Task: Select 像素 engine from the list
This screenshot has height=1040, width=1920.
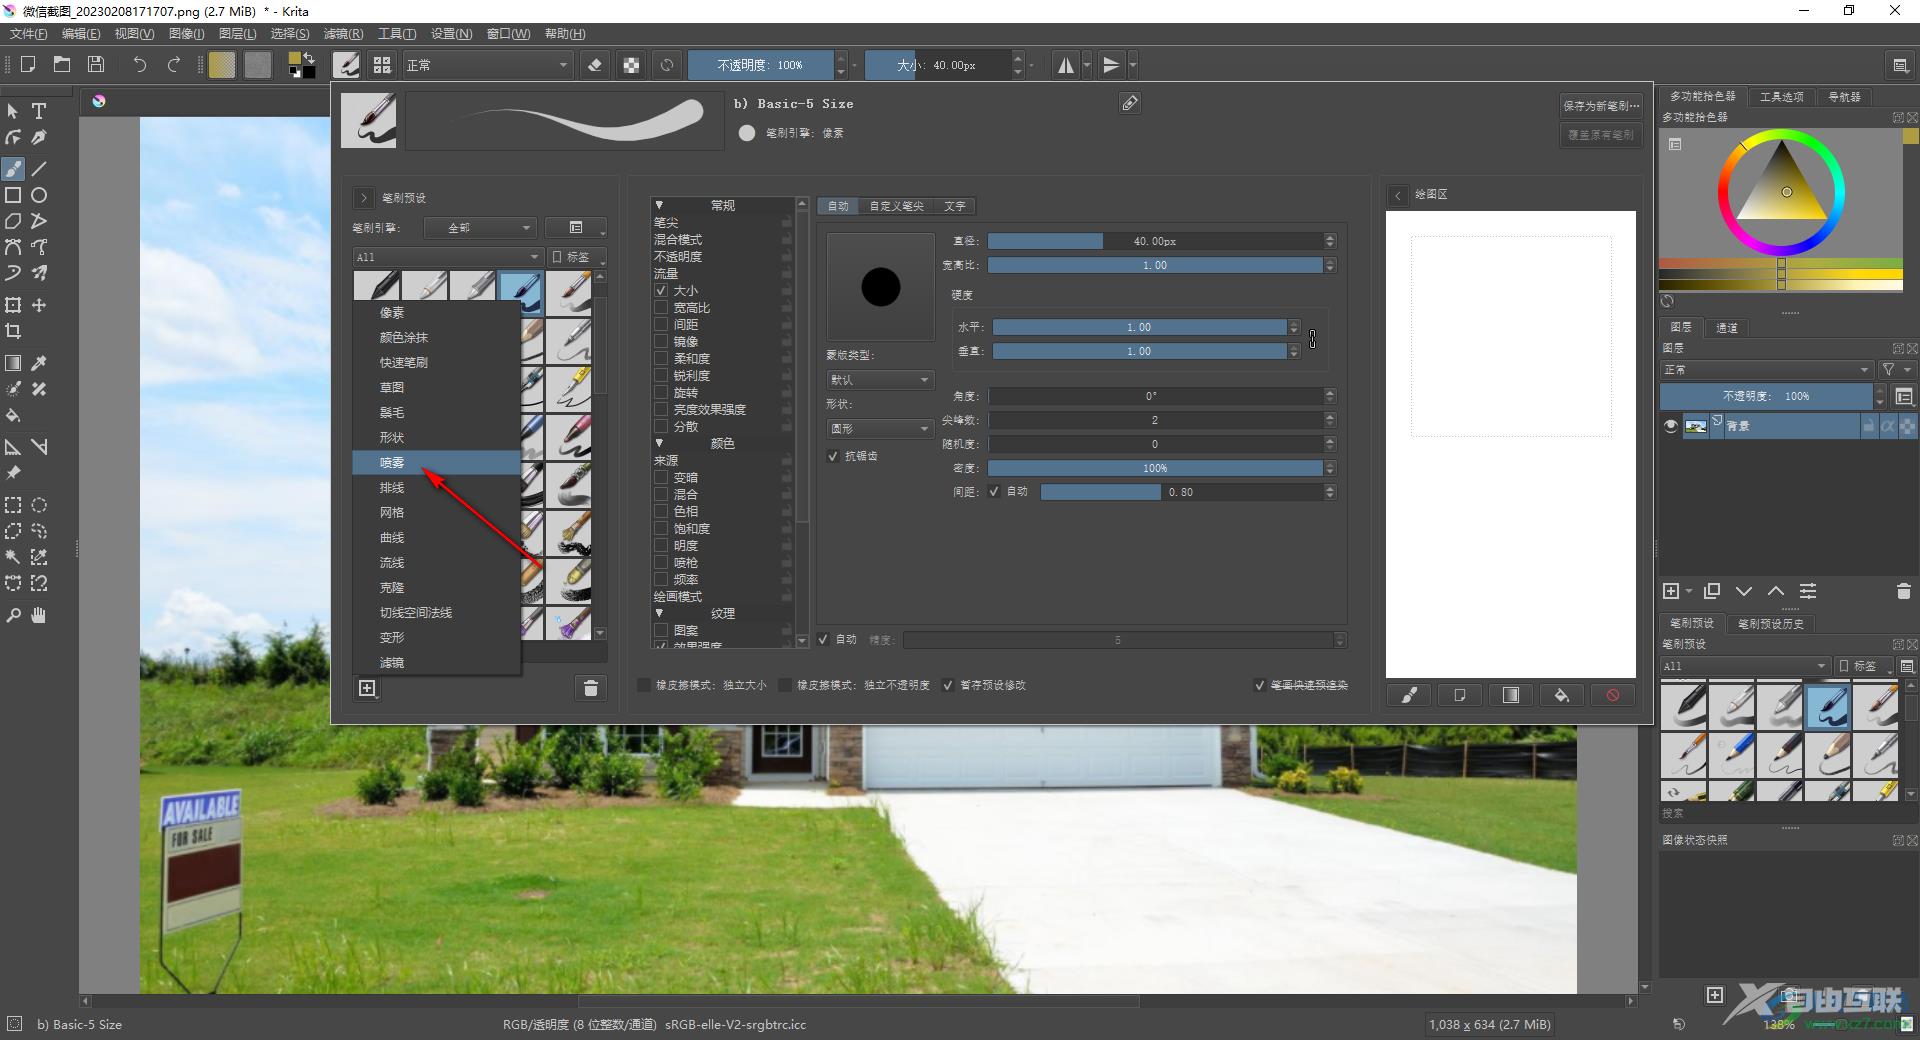Action: coord(436,312)
